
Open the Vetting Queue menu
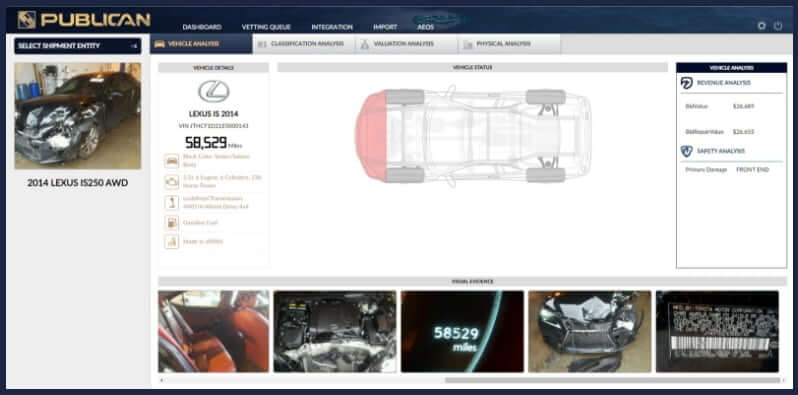[266, 27]
